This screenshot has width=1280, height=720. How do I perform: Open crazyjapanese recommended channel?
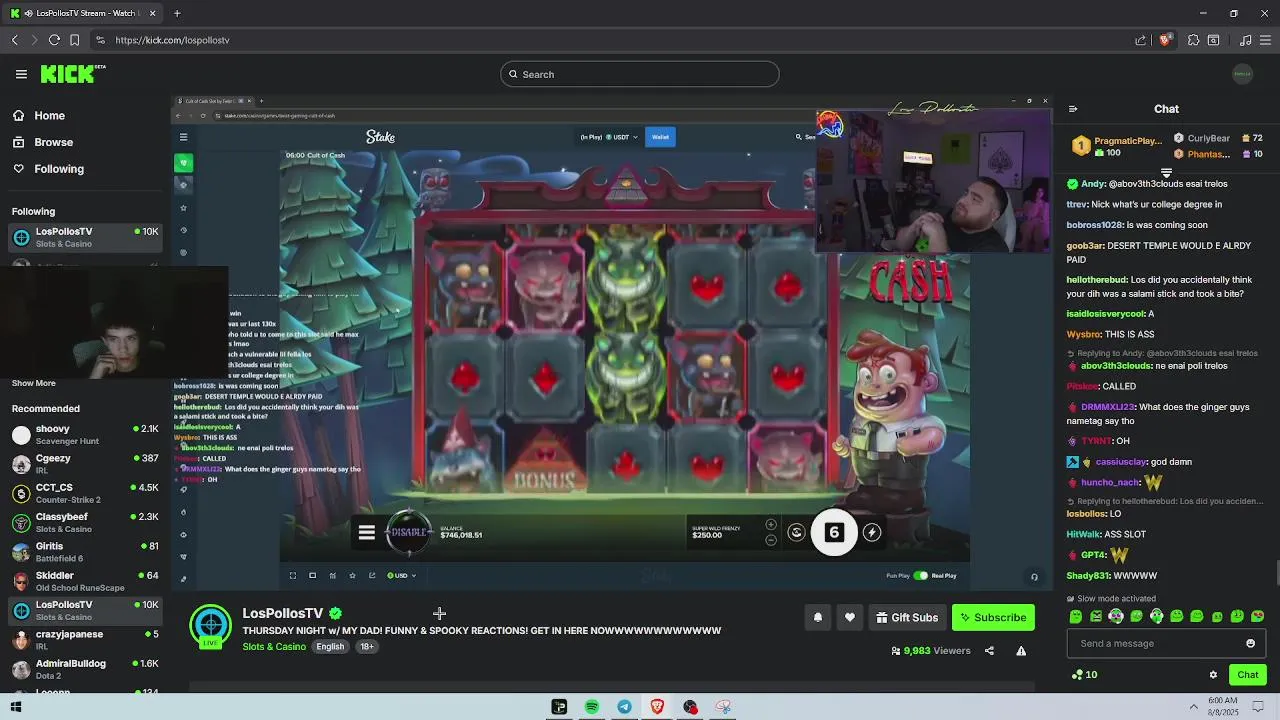click(x=84, y=639)
